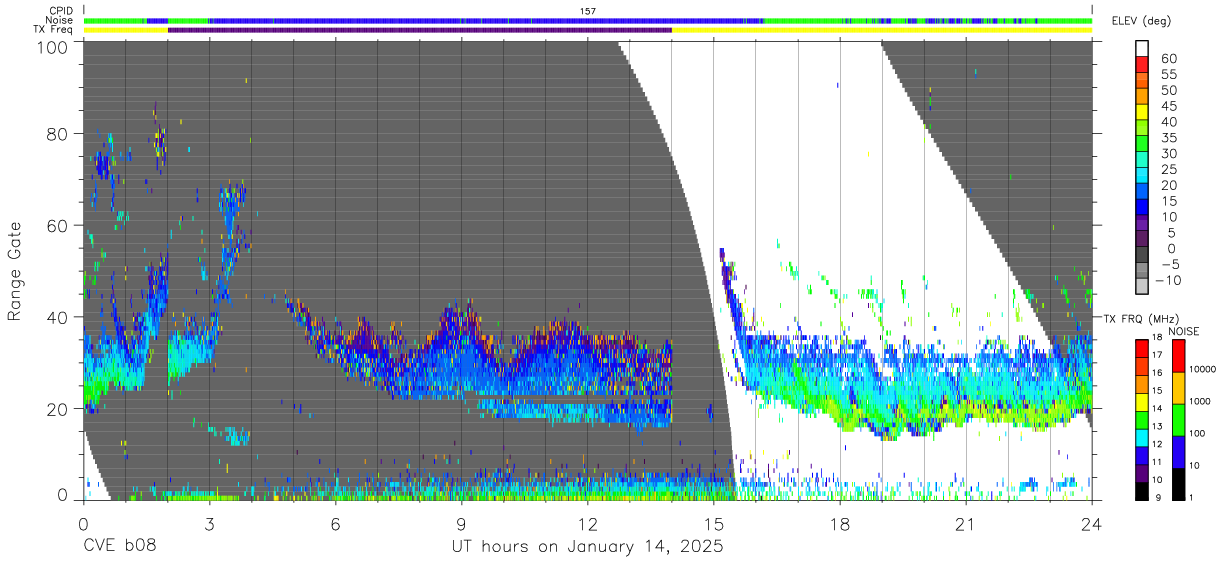Click the '20' tick on the Range Gate axis
The height and width of the screenshot is (567, 1228).
58,409
